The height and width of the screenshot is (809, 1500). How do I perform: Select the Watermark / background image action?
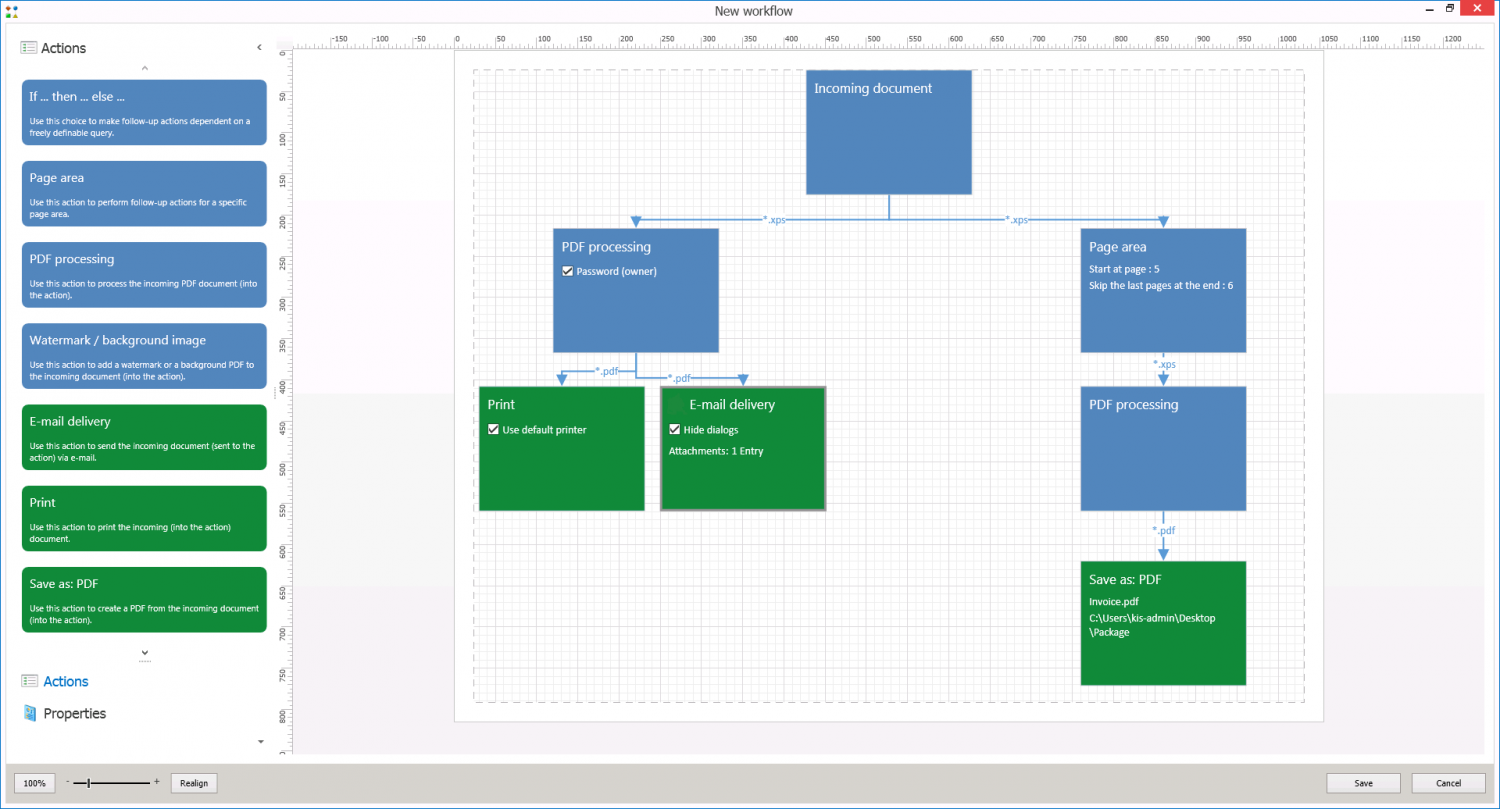(144, 356)
